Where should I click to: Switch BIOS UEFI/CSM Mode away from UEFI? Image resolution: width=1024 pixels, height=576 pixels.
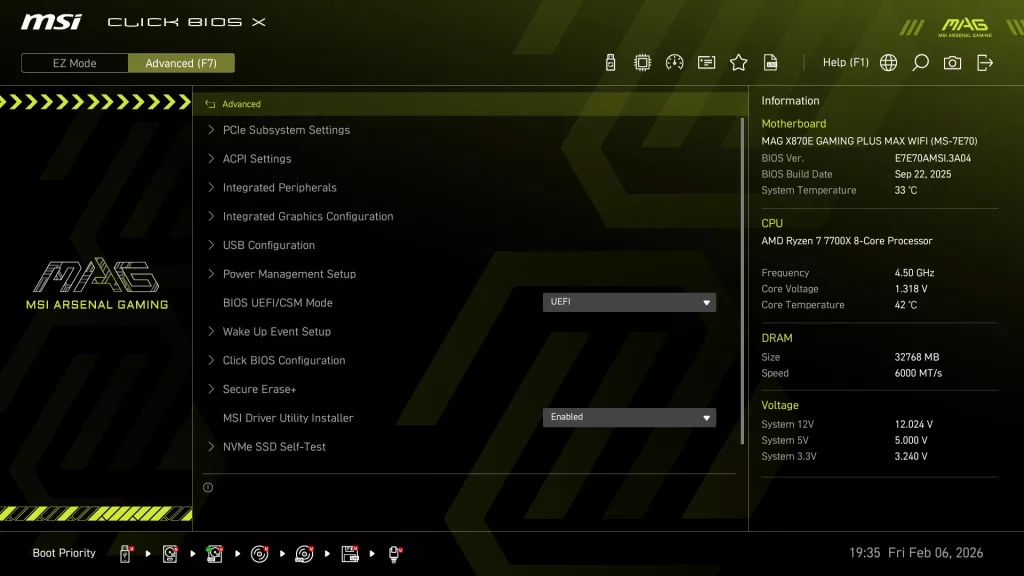pyautogui.click(x=629, y=301)
